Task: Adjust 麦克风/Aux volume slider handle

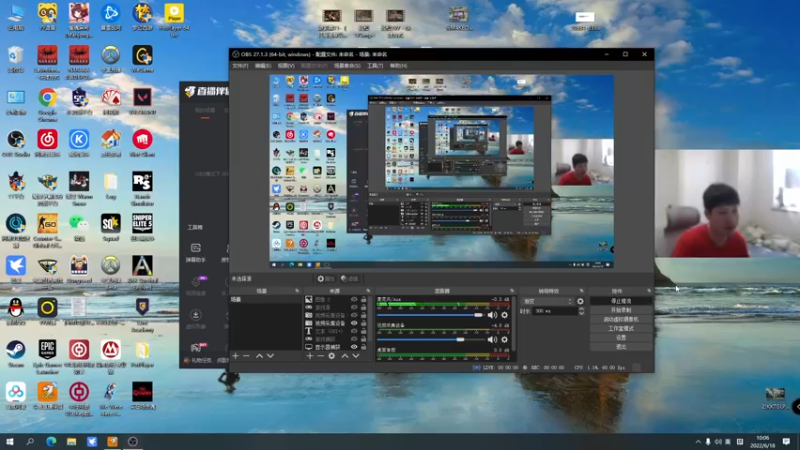Action: click(478, 315)
